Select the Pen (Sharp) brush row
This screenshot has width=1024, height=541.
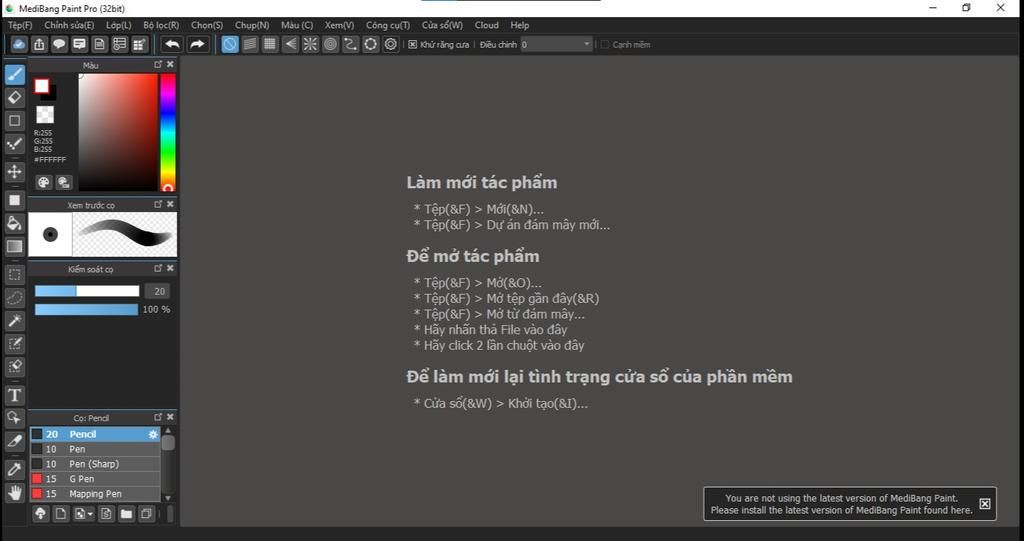click(95, 464)
